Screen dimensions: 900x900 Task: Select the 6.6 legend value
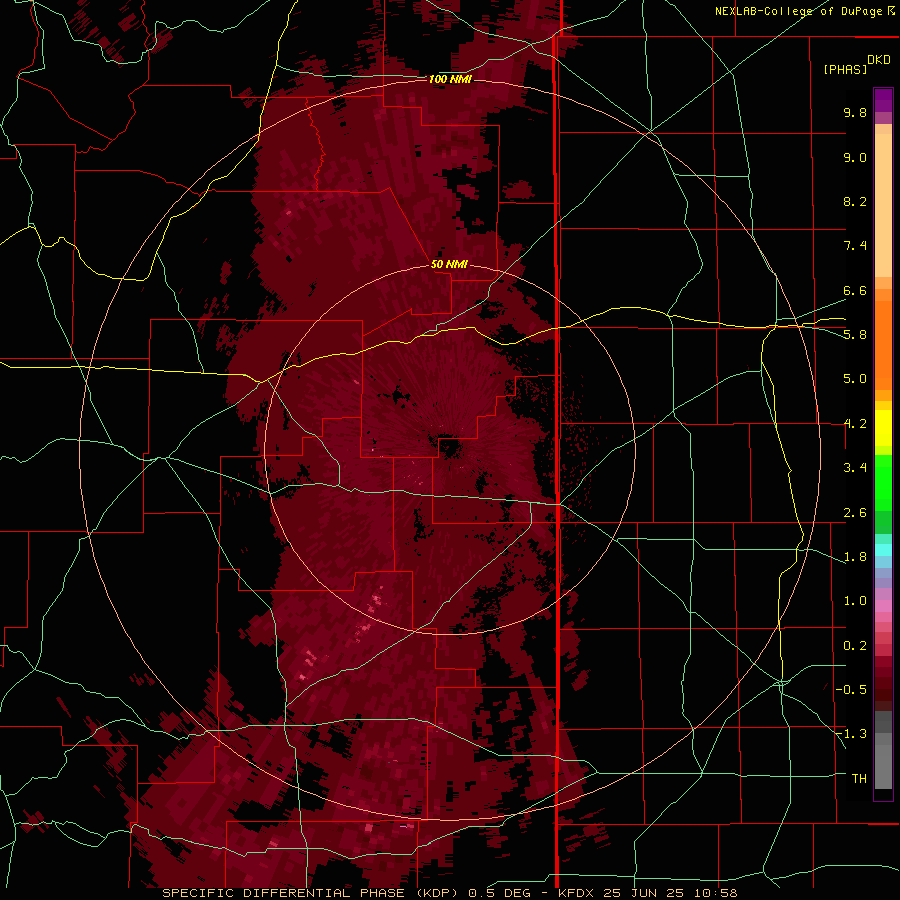(855, 290)
